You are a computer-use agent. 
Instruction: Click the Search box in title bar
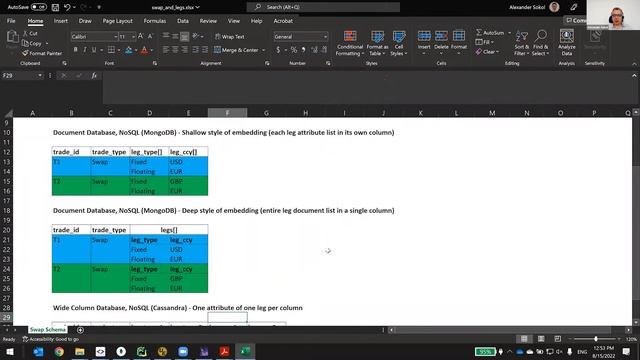click(323, 7)
